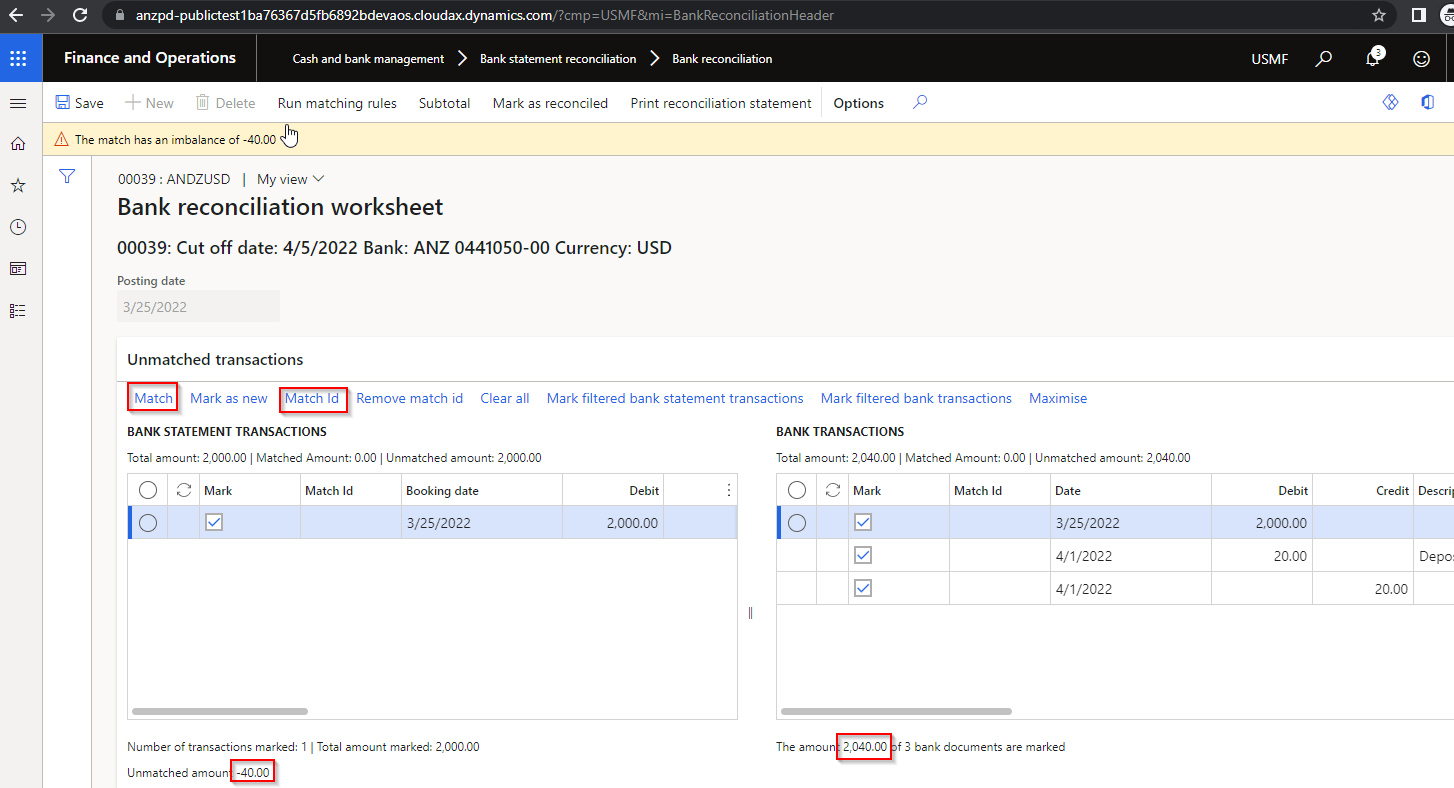
Task: Open Workspaces icon in left sidebar
Action: pos(18,269)
